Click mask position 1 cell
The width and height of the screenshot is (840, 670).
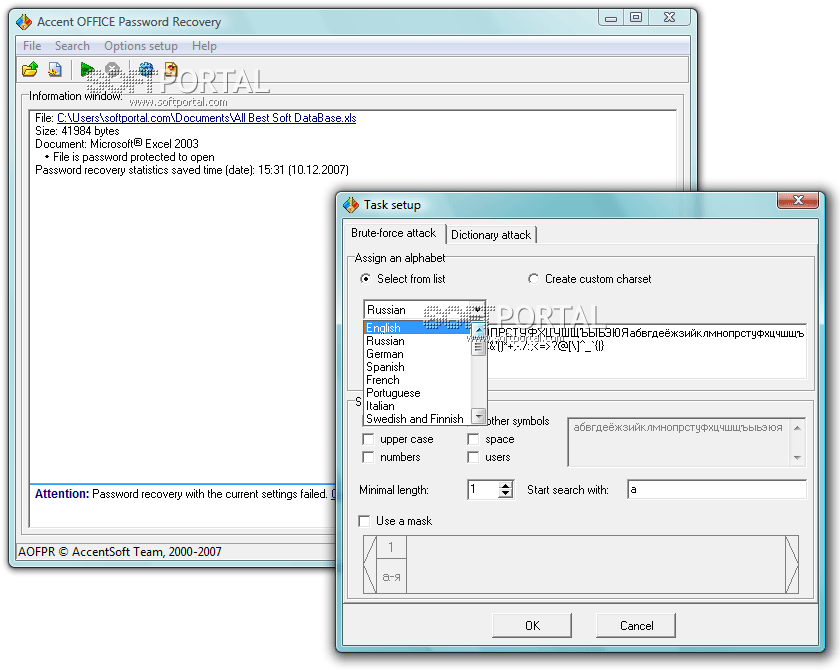[391, 547]
